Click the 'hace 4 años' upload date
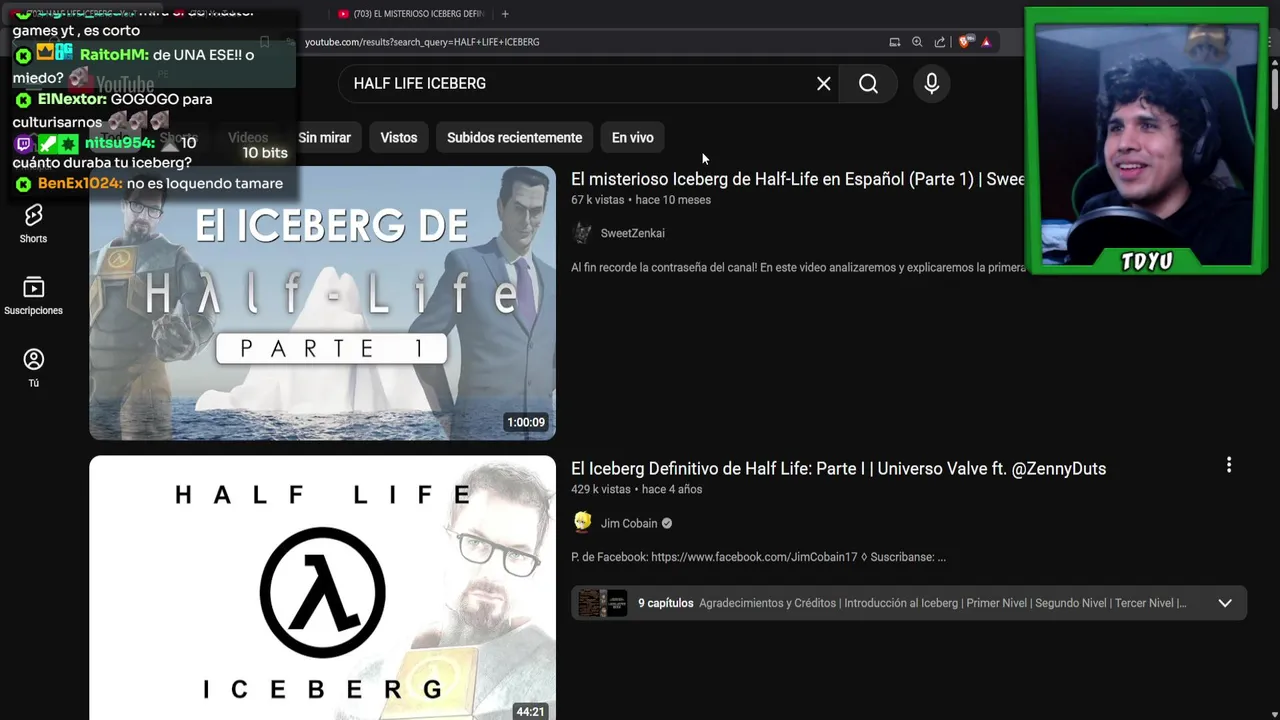 coord(672,490)
